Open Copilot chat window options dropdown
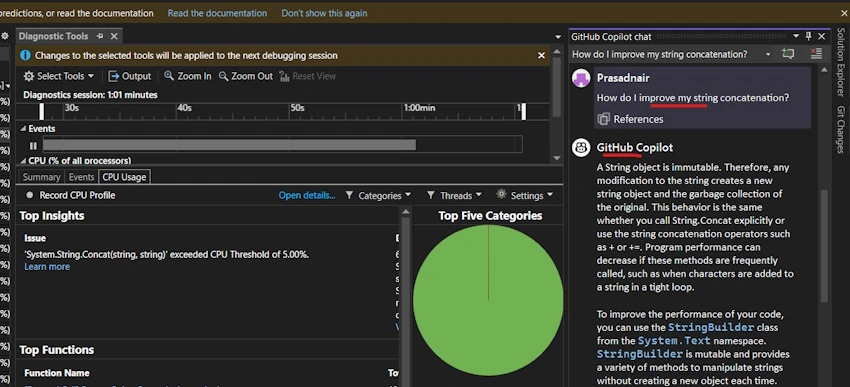Viewport: 850px width, 387px height. (796, 36)
